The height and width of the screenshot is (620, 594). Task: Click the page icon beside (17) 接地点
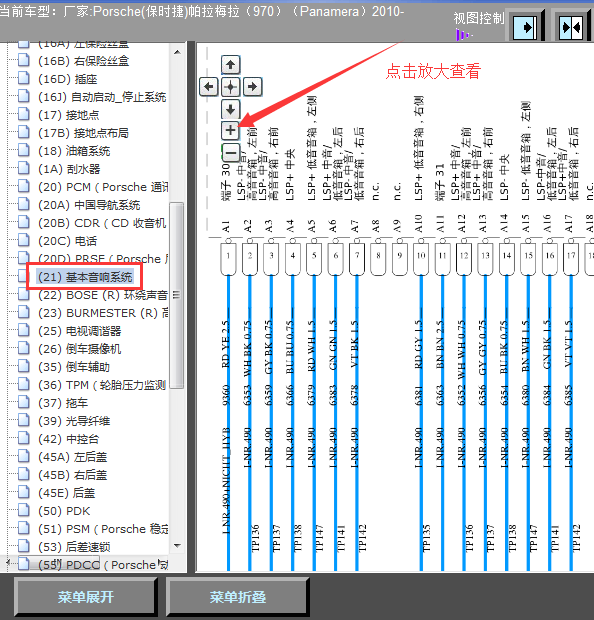pyautogui.click(x=24, y=114)
